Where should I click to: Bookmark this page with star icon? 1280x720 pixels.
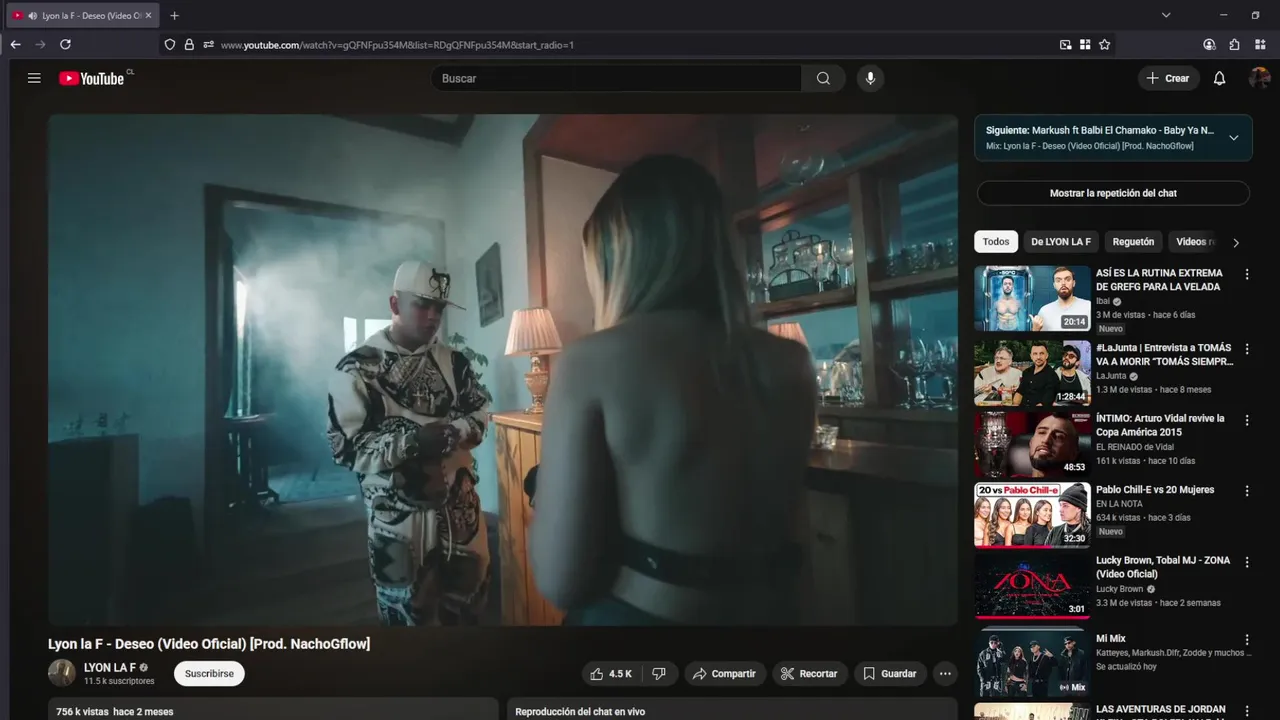click(x=1104, y=44)
